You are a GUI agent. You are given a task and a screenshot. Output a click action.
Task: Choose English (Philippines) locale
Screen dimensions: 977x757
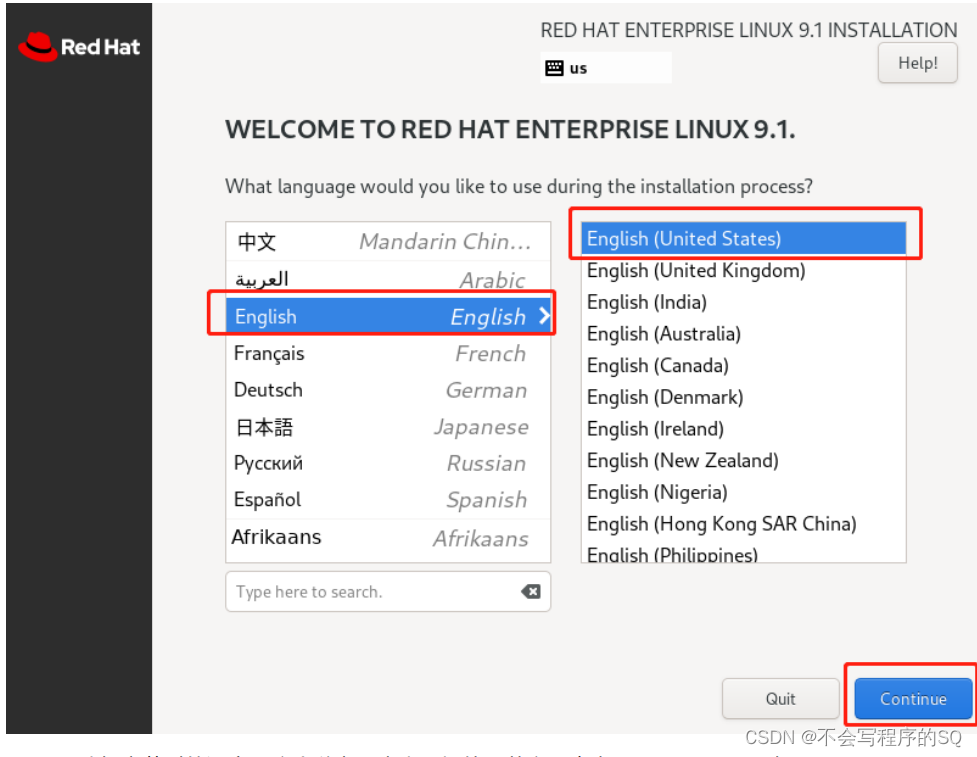[x=743, y=553]
